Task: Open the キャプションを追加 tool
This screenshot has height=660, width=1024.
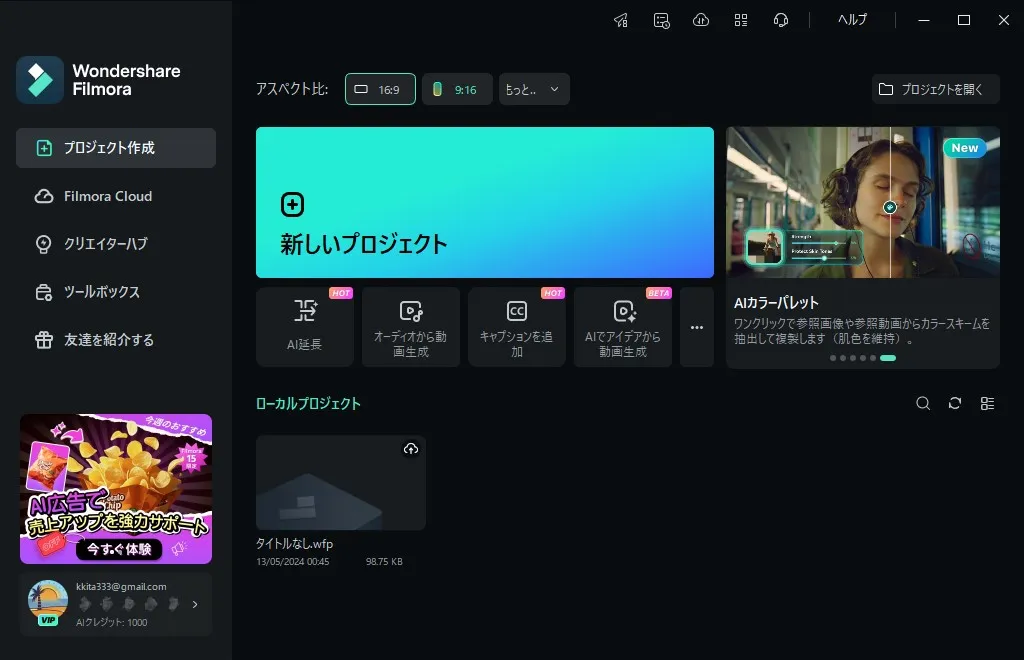Action: (516, 327)
